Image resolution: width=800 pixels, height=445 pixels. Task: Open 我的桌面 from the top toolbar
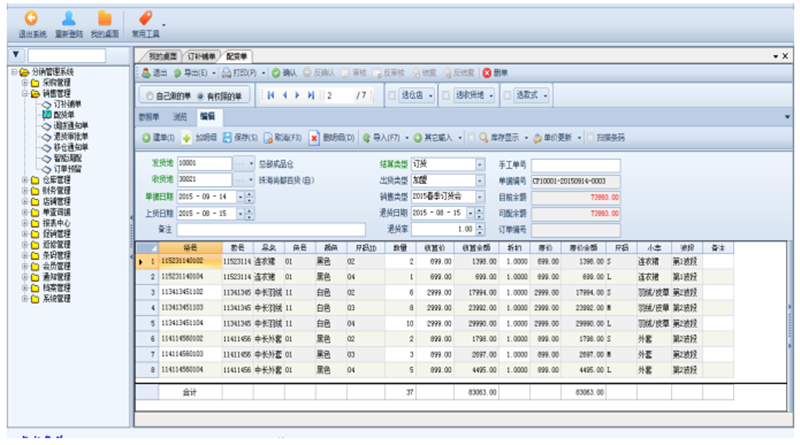pyautogui.click(x=104, y=18)
